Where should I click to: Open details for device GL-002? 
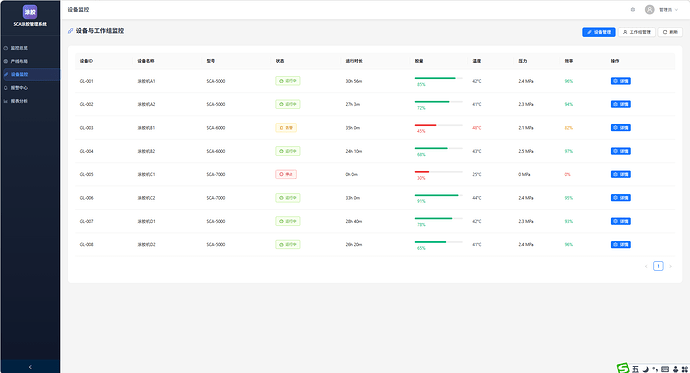620,104
